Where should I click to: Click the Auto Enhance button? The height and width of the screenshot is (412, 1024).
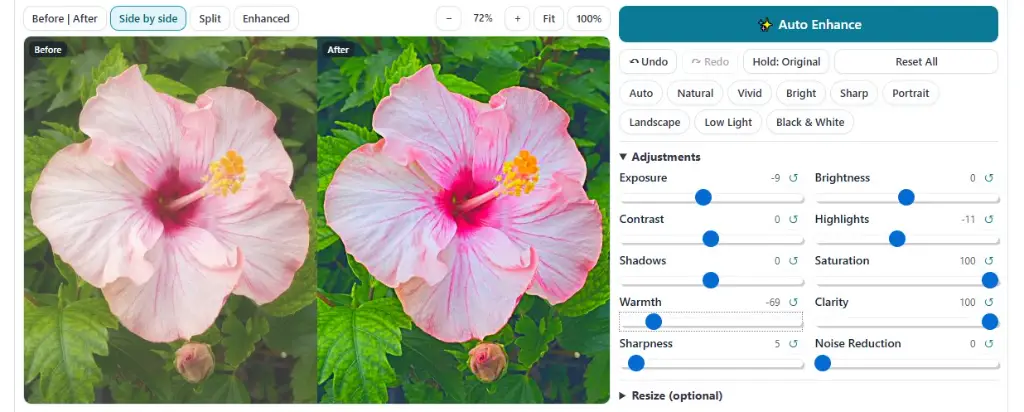click(x=808, y=24)
